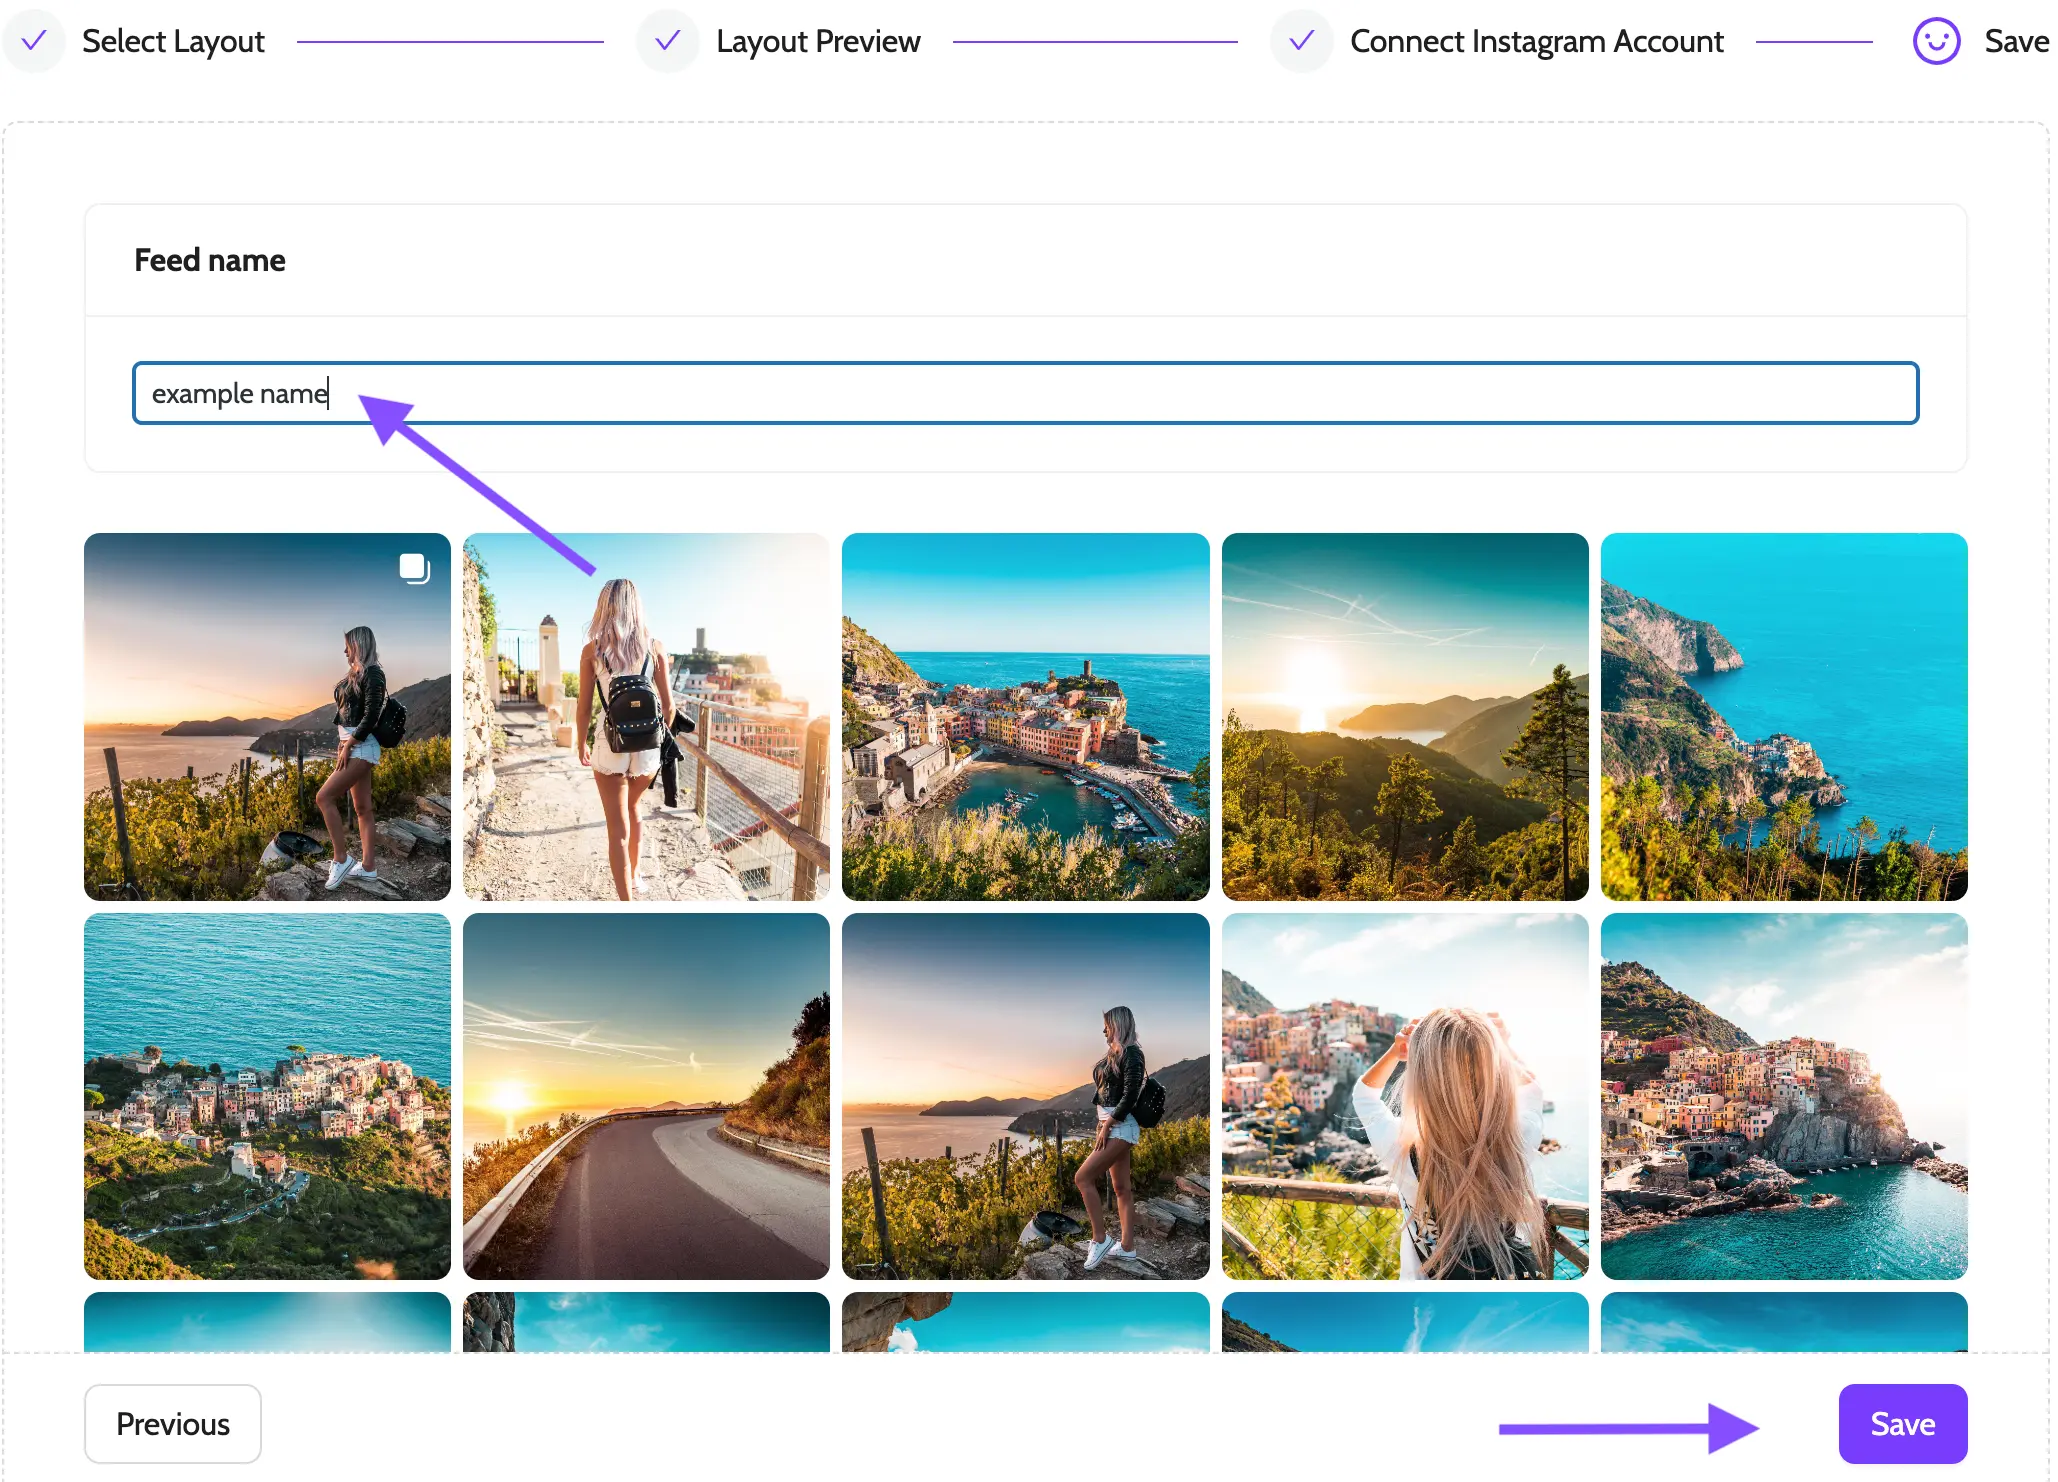Click the Select Layout step checkmark icon
Viewport: 2058px width, 1482px height.
click(34, 41)
